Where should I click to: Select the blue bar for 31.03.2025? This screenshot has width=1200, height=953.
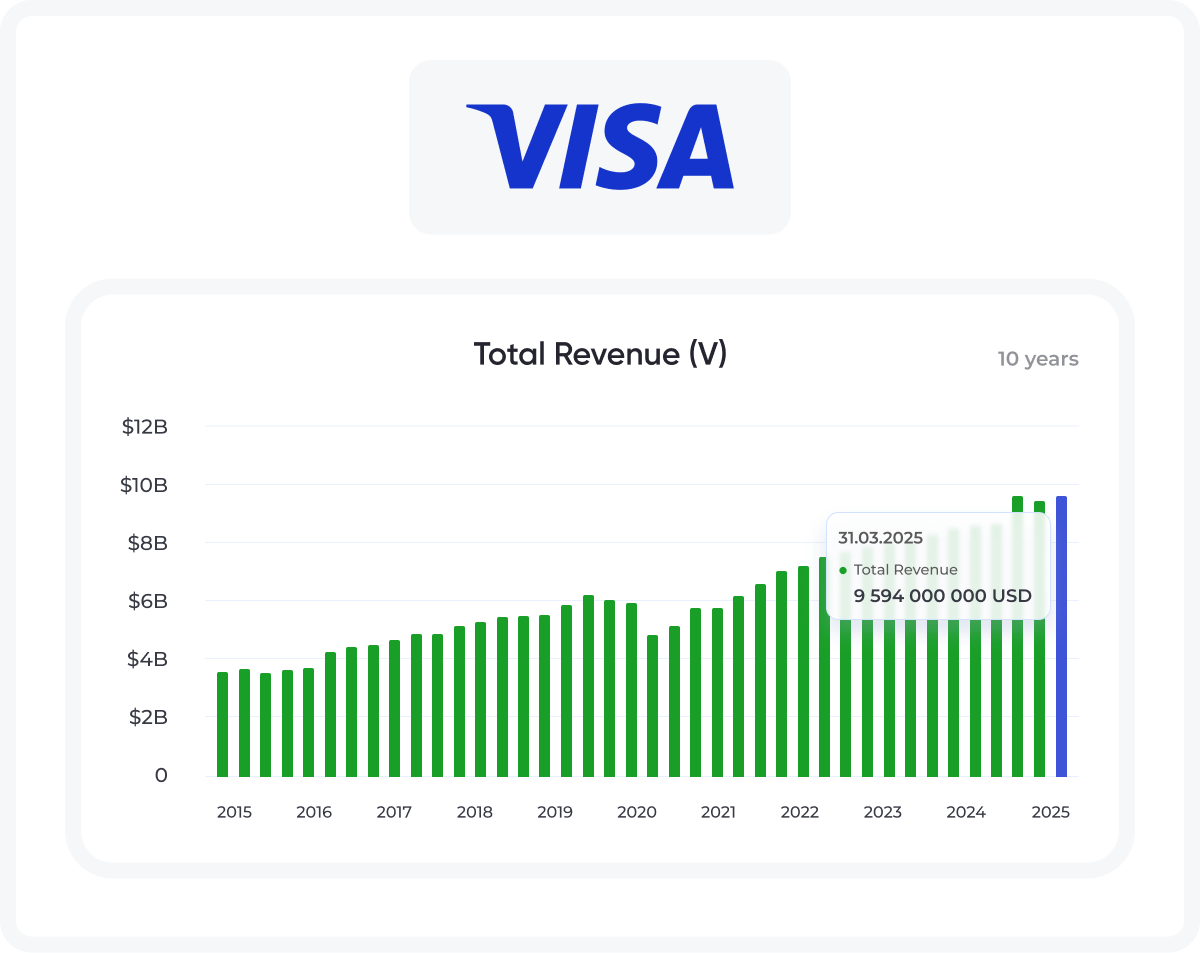coord(1061,636)
